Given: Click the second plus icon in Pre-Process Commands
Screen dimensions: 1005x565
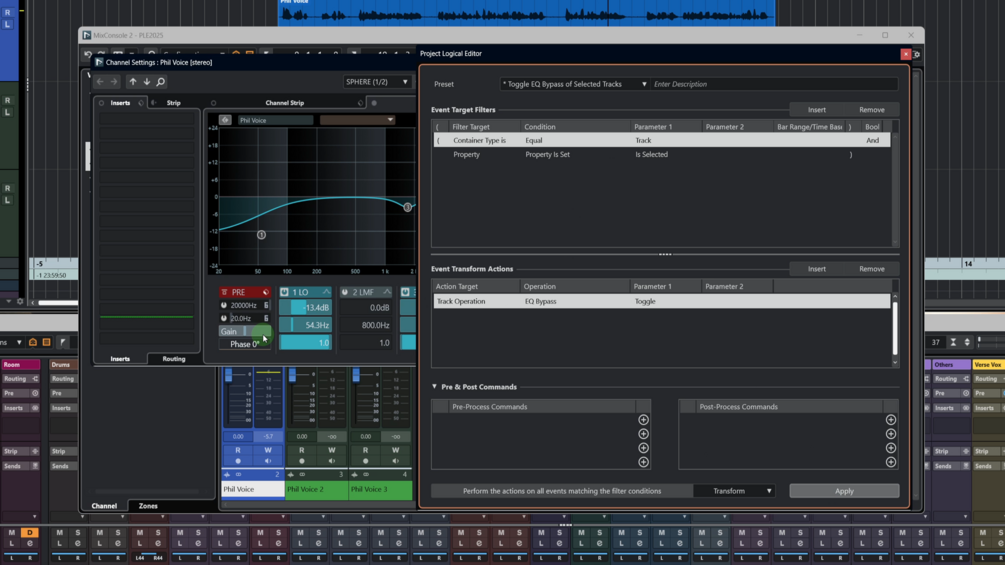Looking at the screenshot, I should 644,434.
